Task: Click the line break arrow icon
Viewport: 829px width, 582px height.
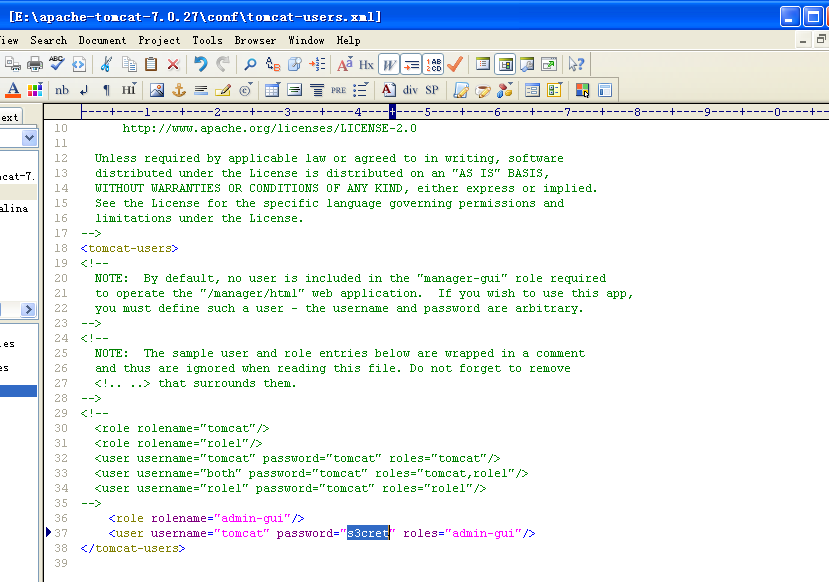Action: pyautogui.click(x=84, y=90)
